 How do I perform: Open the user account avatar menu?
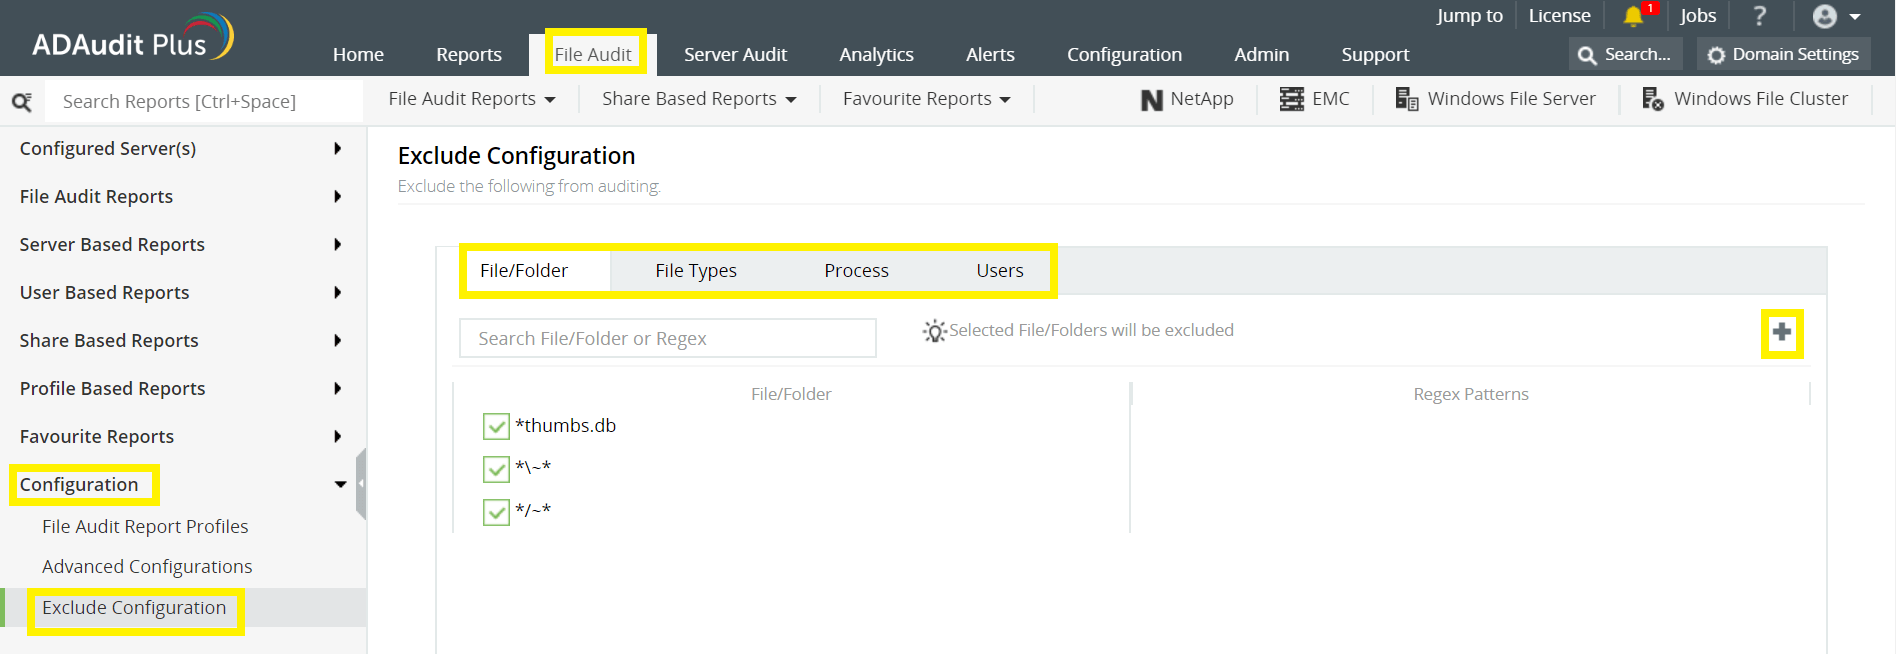click(1836, 16)
